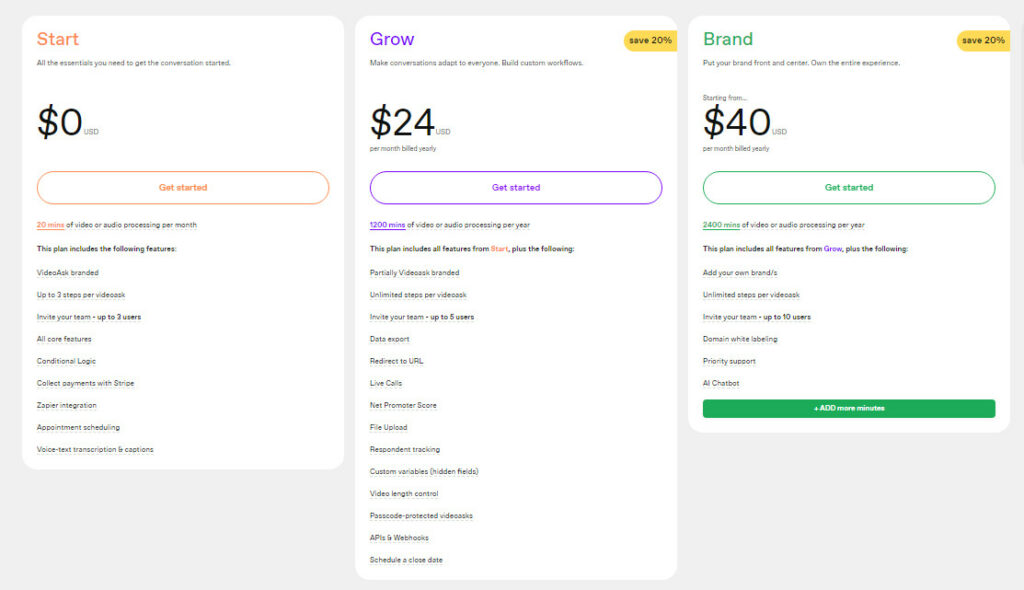Select the Brand plan heading
Screen dimensions: 1024x590
click(726, 39)
